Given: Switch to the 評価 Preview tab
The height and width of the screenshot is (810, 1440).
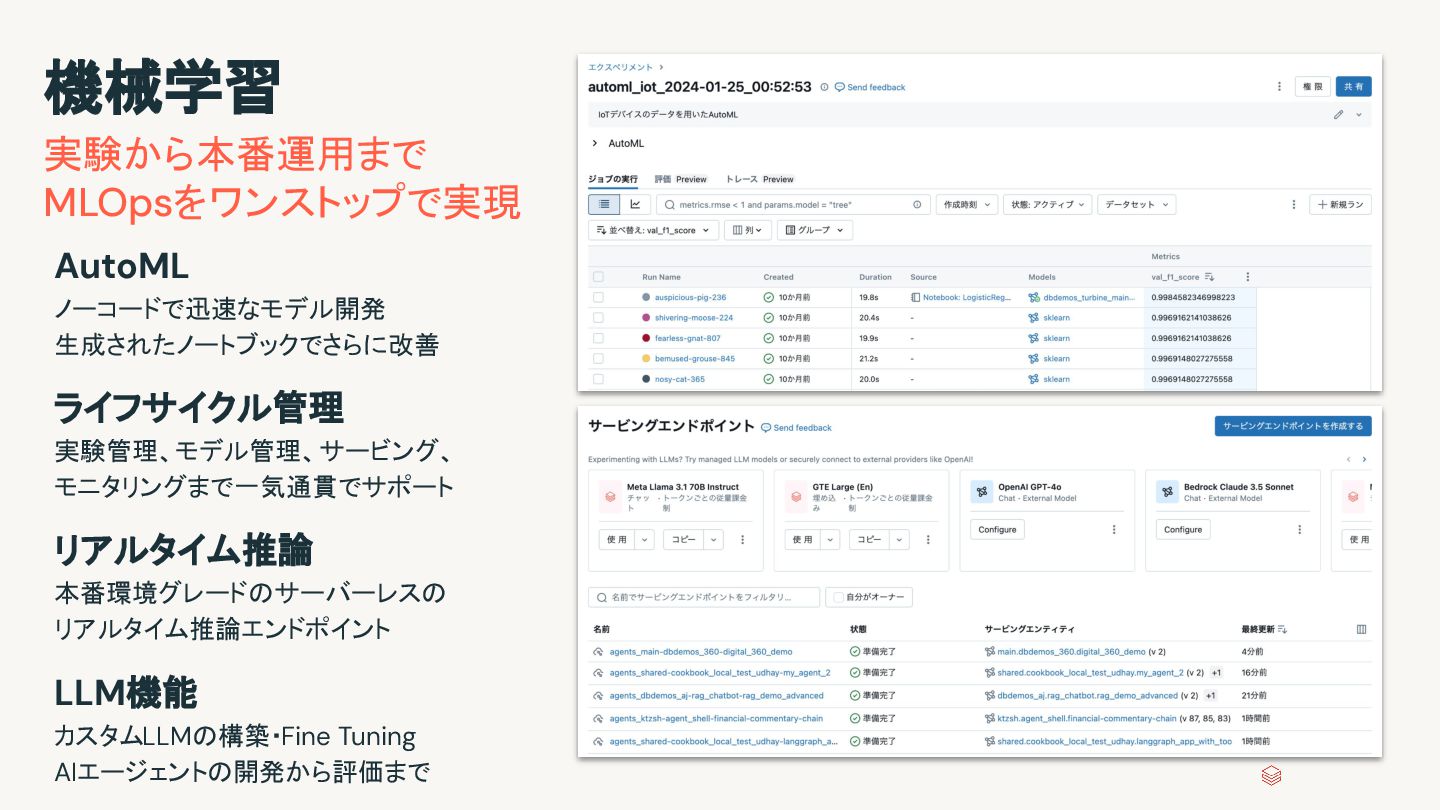Looking at the screenshot, I should pos(681,179).
